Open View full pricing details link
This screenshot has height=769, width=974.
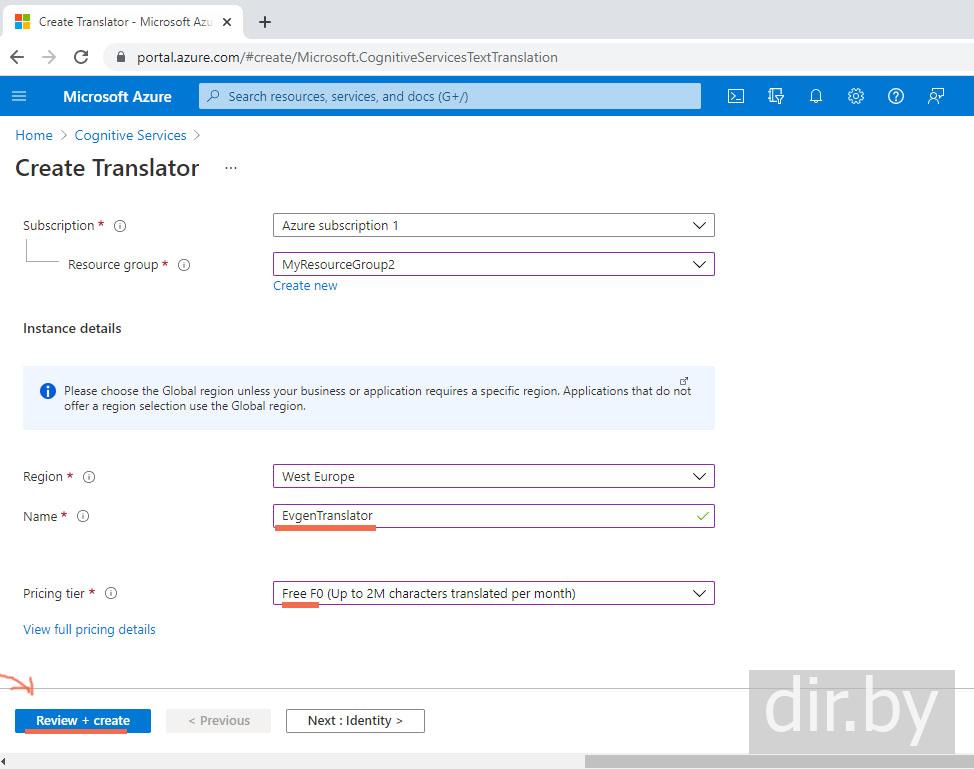click(x=89, y=629)
